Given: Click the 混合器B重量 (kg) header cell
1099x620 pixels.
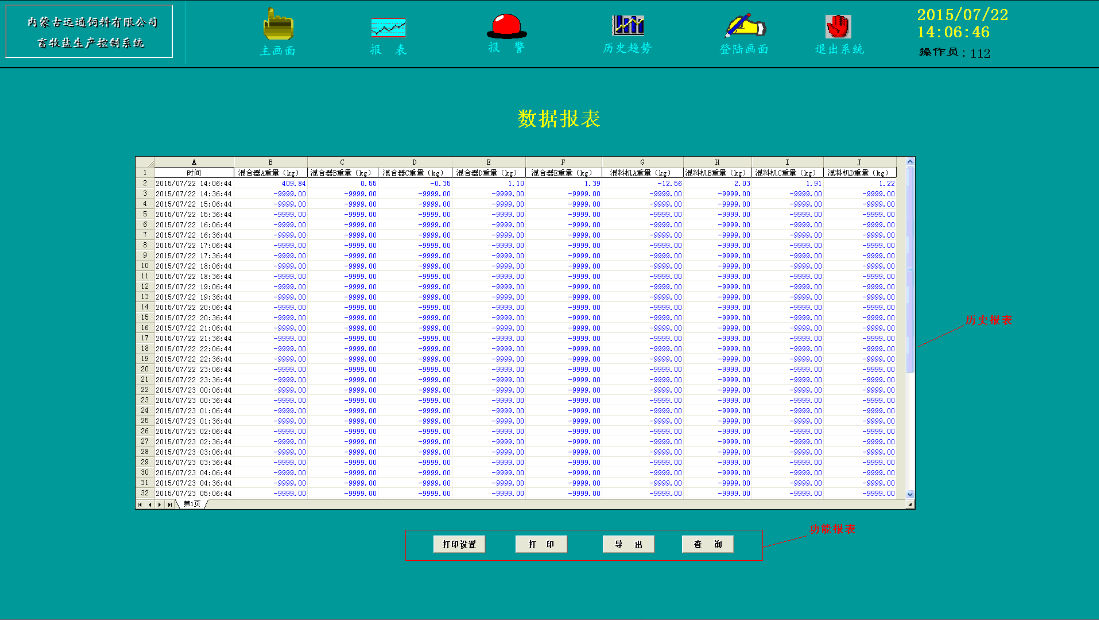Looking at the screenshot, I should click(343, 172).
